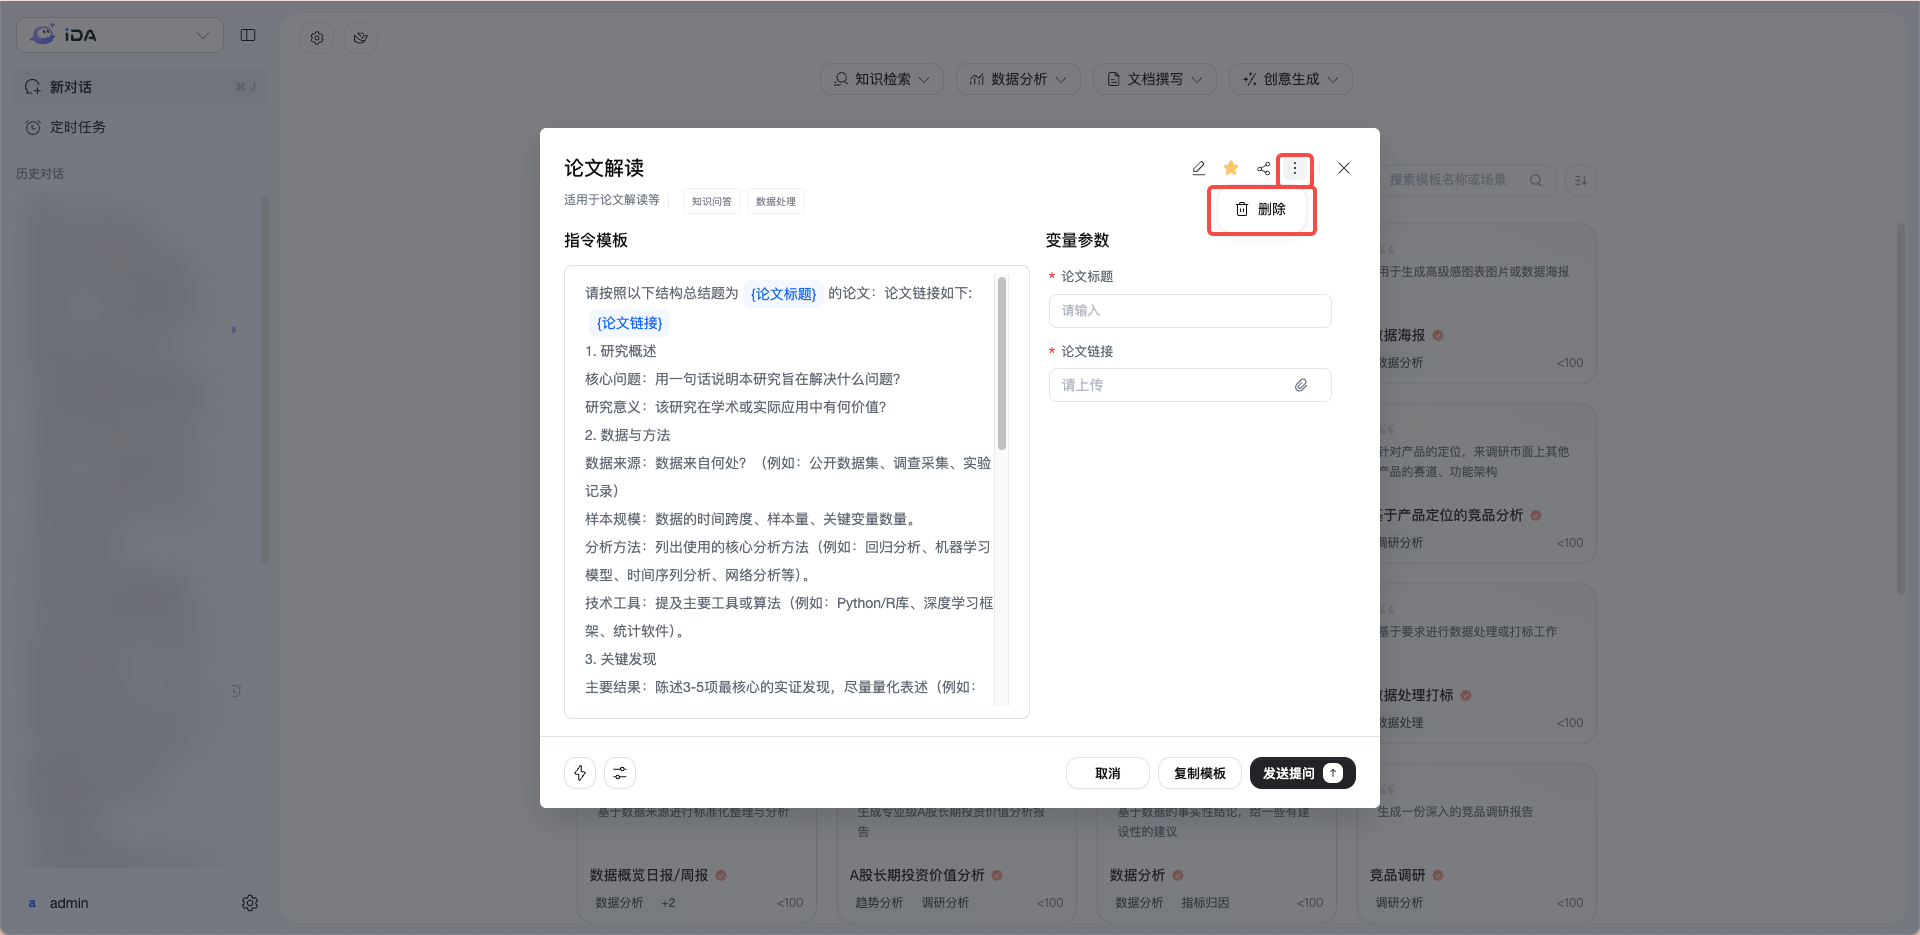Click the 取消 button
Image resolution: width=1920 pixels, height=935 pixels.
1108,773
